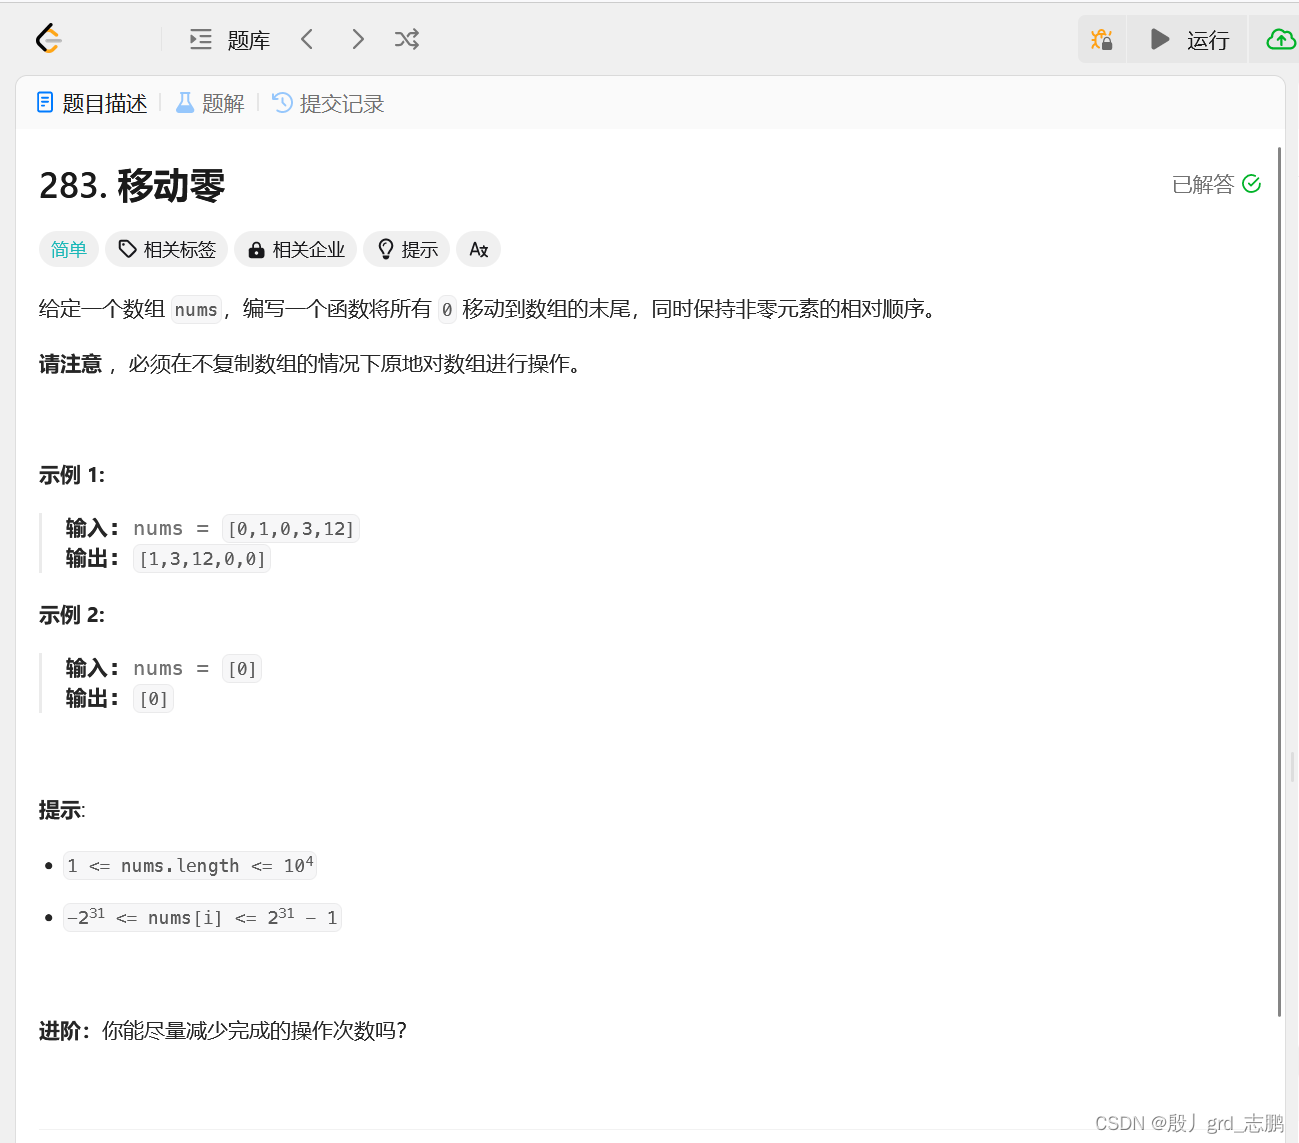Click the 题解 flask icon
This screenshot has height=1143, width=1299.
[x=185, y=102]
